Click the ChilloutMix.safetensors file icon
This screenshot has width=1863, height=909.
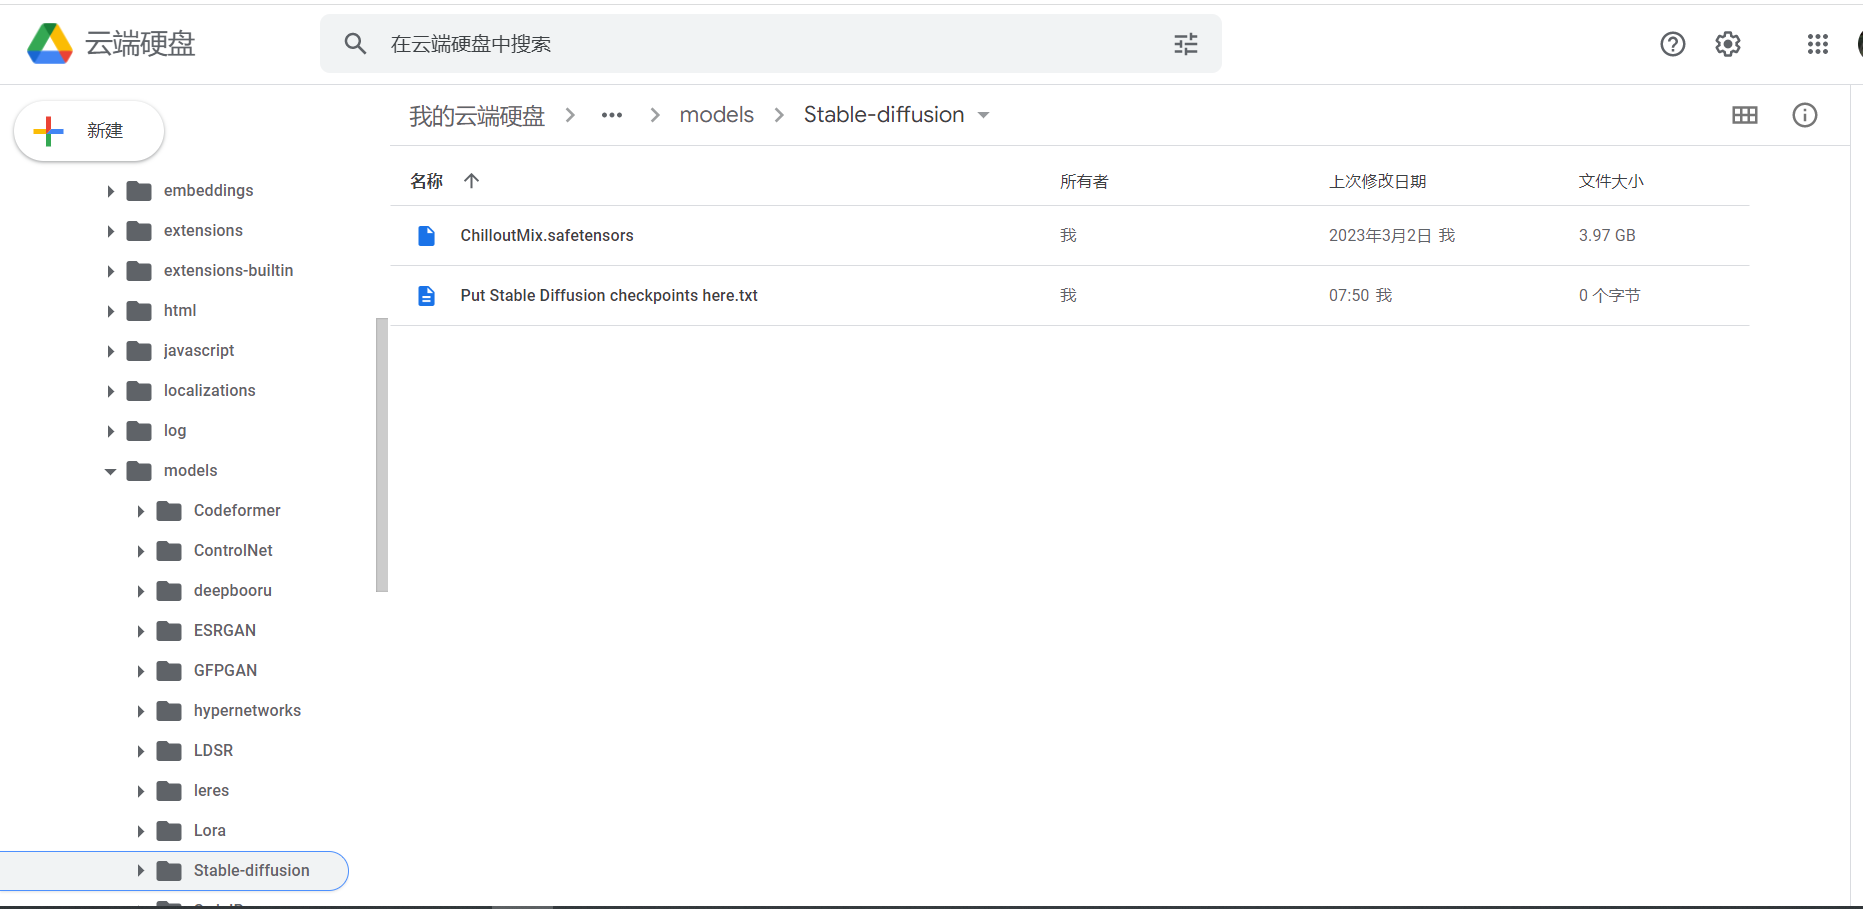tap(426, 235)
